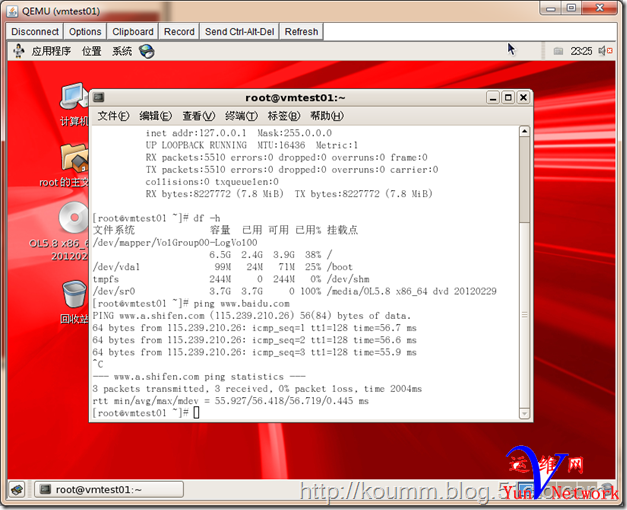Click the volume speaker icon in panel
Screen dimensions: 627x510
[x=605, y=51]
